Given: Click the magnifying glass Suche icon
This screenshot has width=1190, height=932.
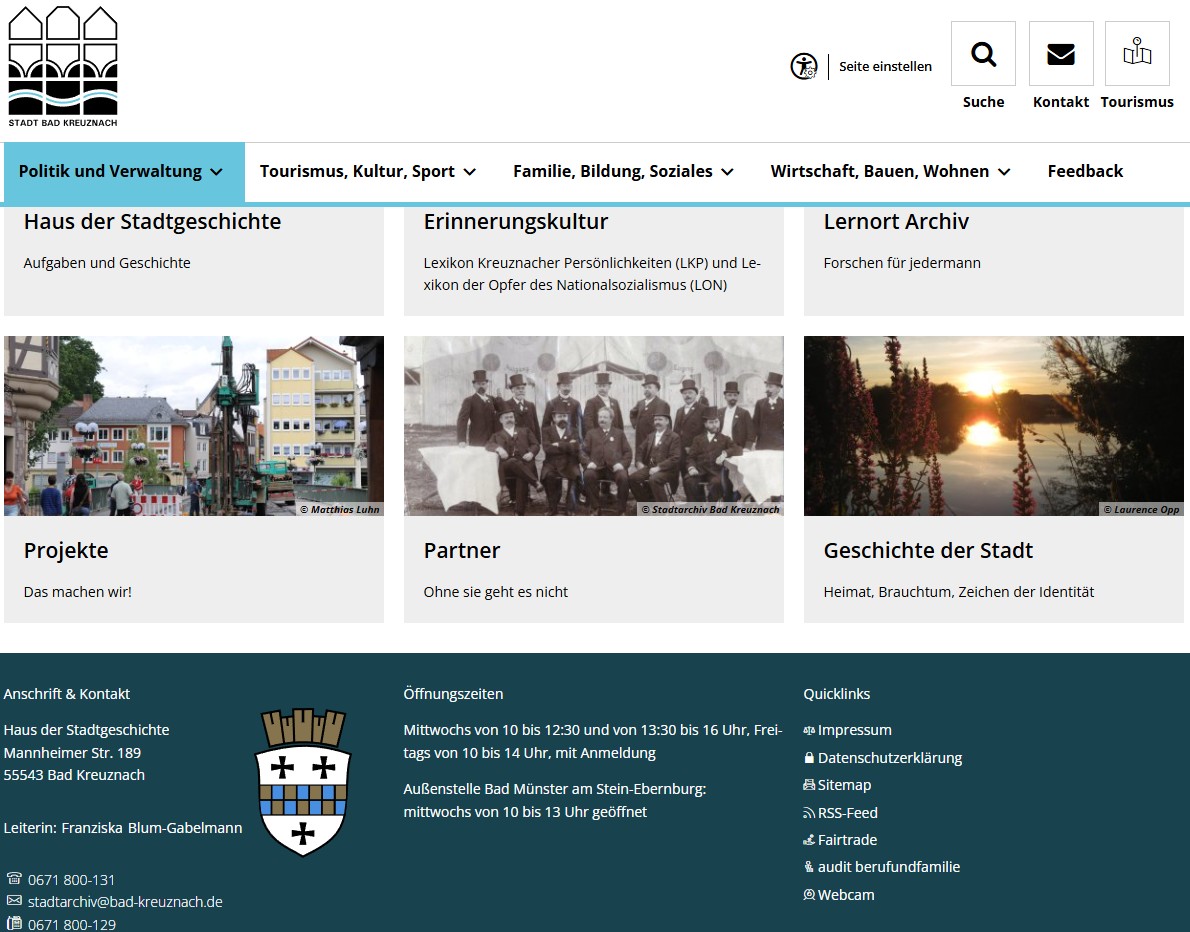Looking at the screenshot, I should point(982,54).
